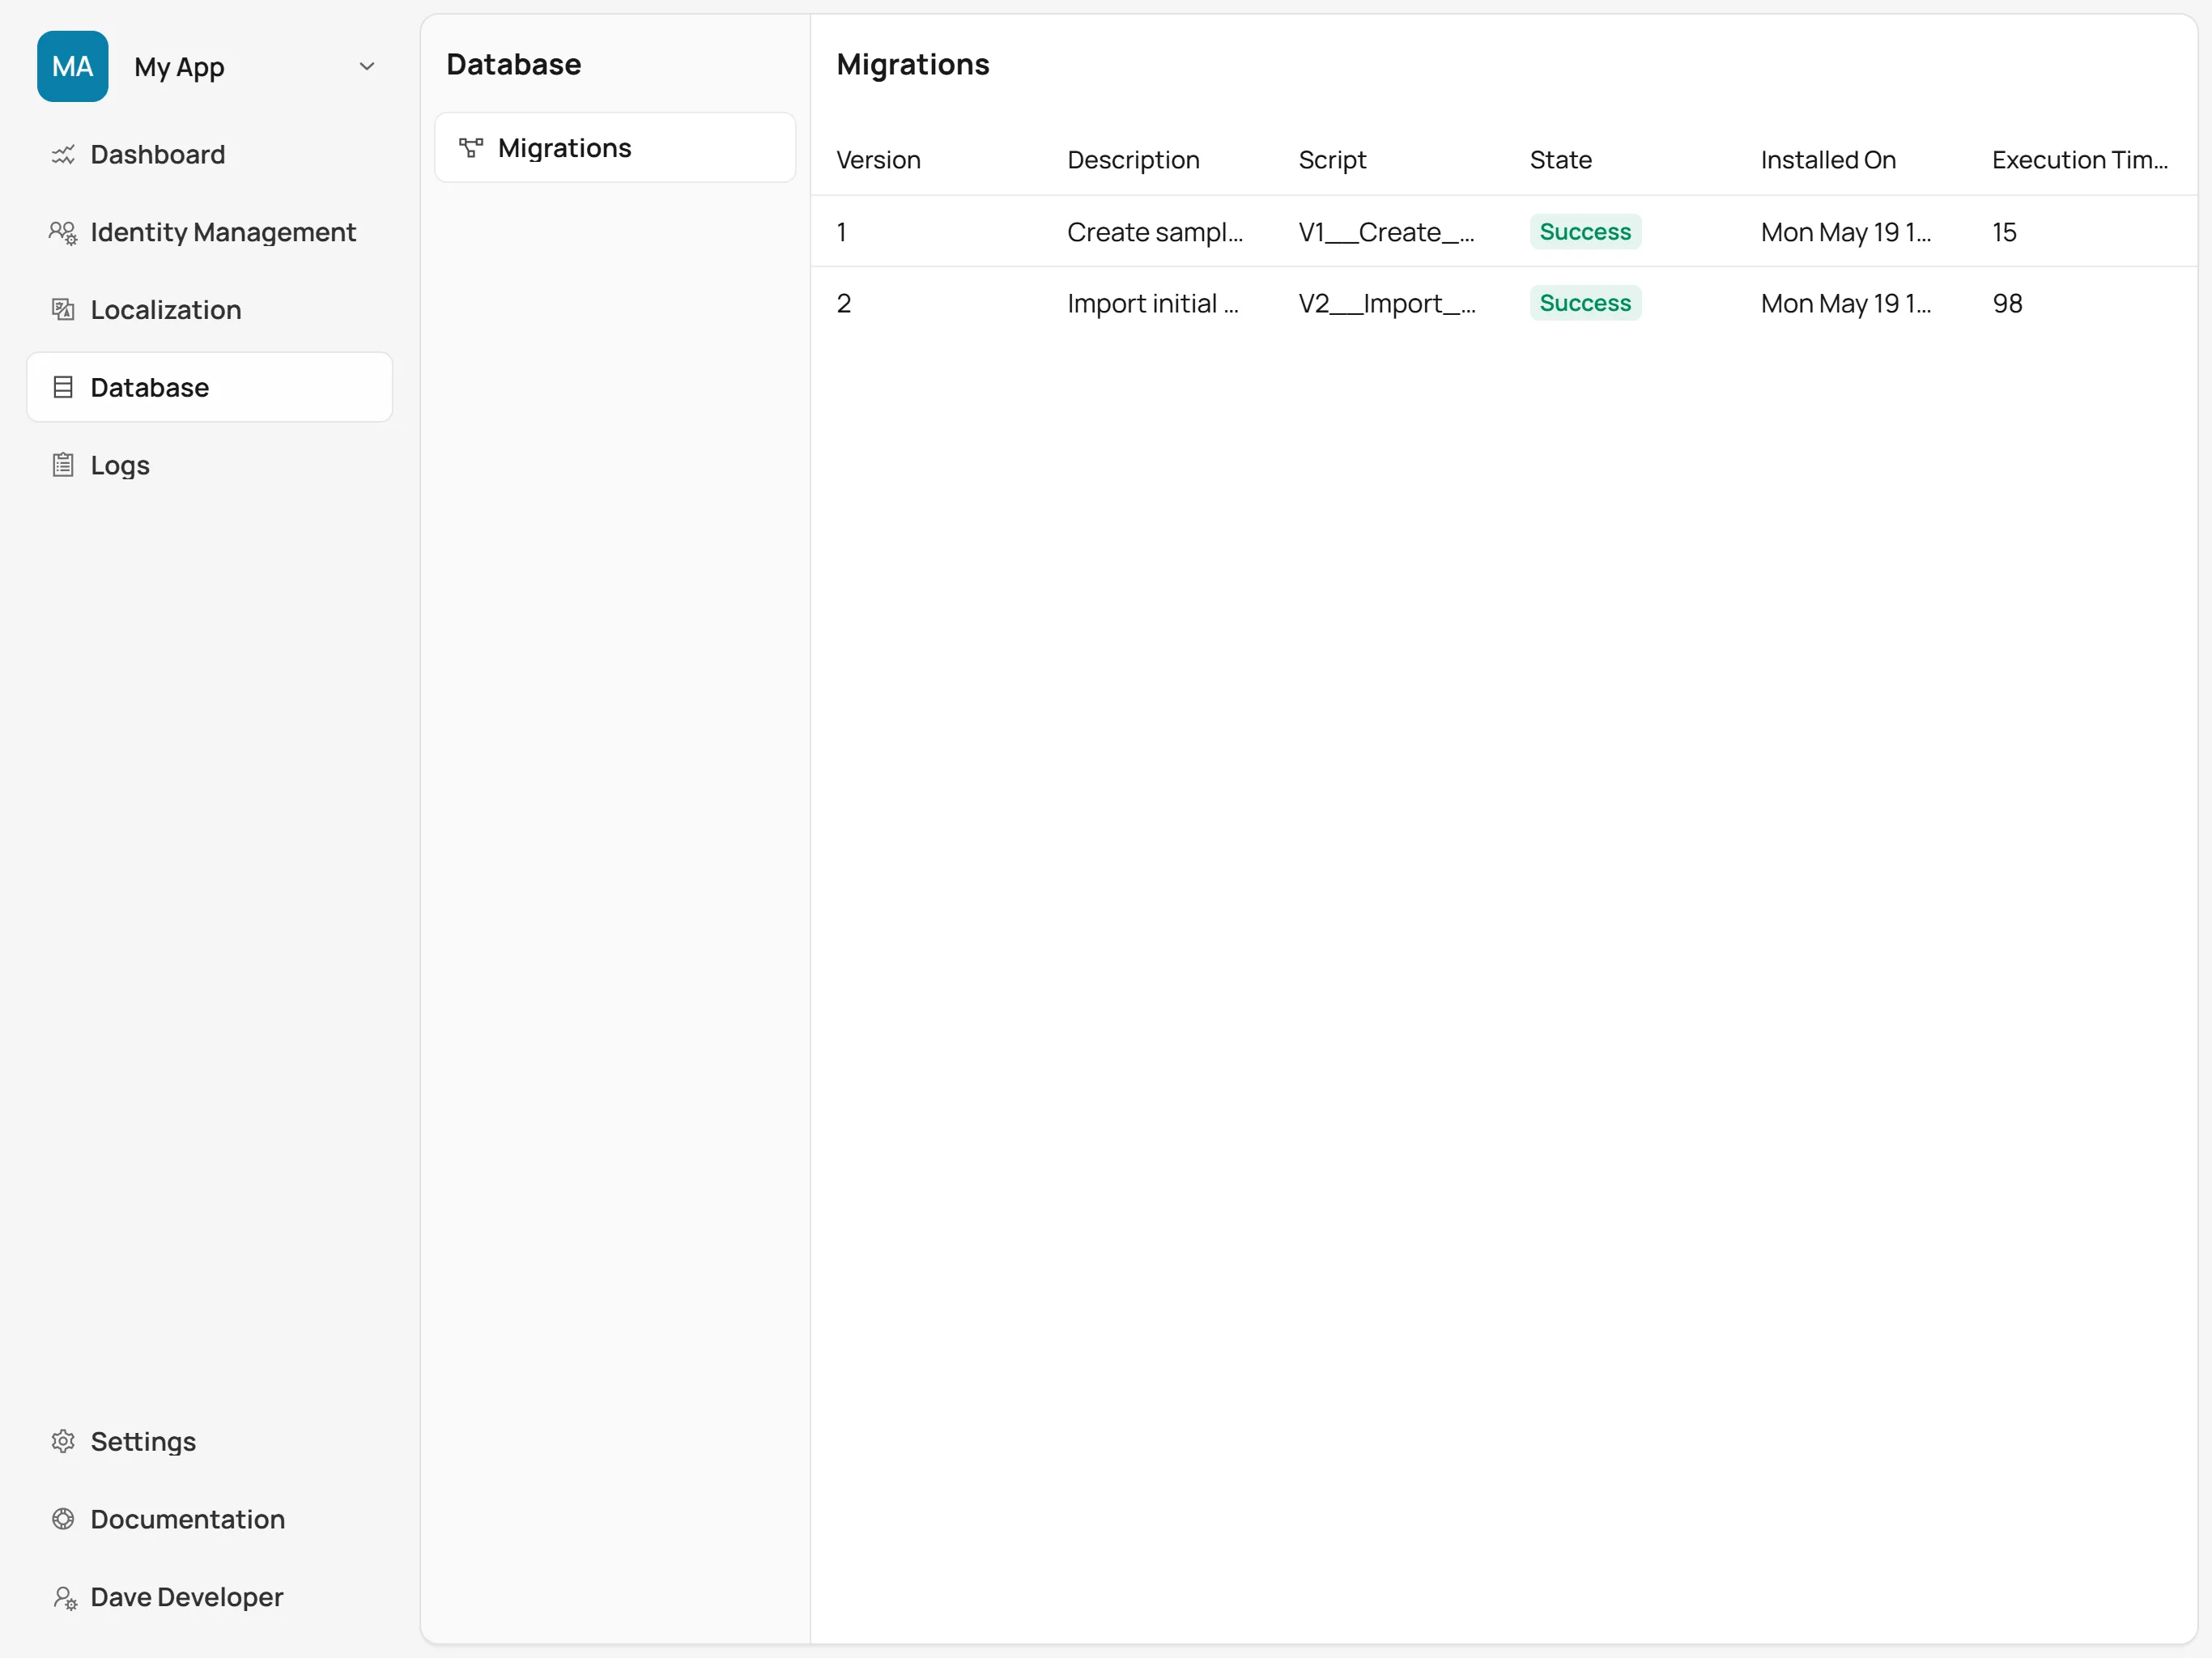
Task: Click the Success badge on migration version 1
Action: point(1584,231)
